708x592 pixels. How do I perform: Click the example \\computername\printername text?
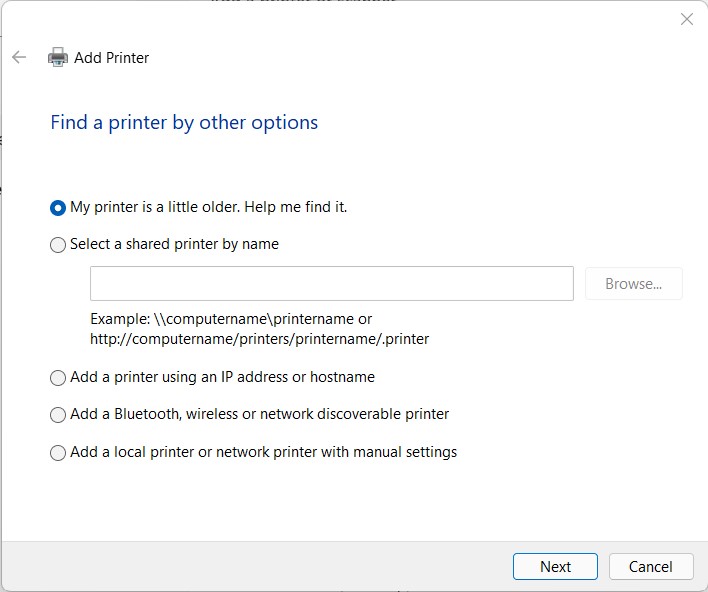pos(230,319)
